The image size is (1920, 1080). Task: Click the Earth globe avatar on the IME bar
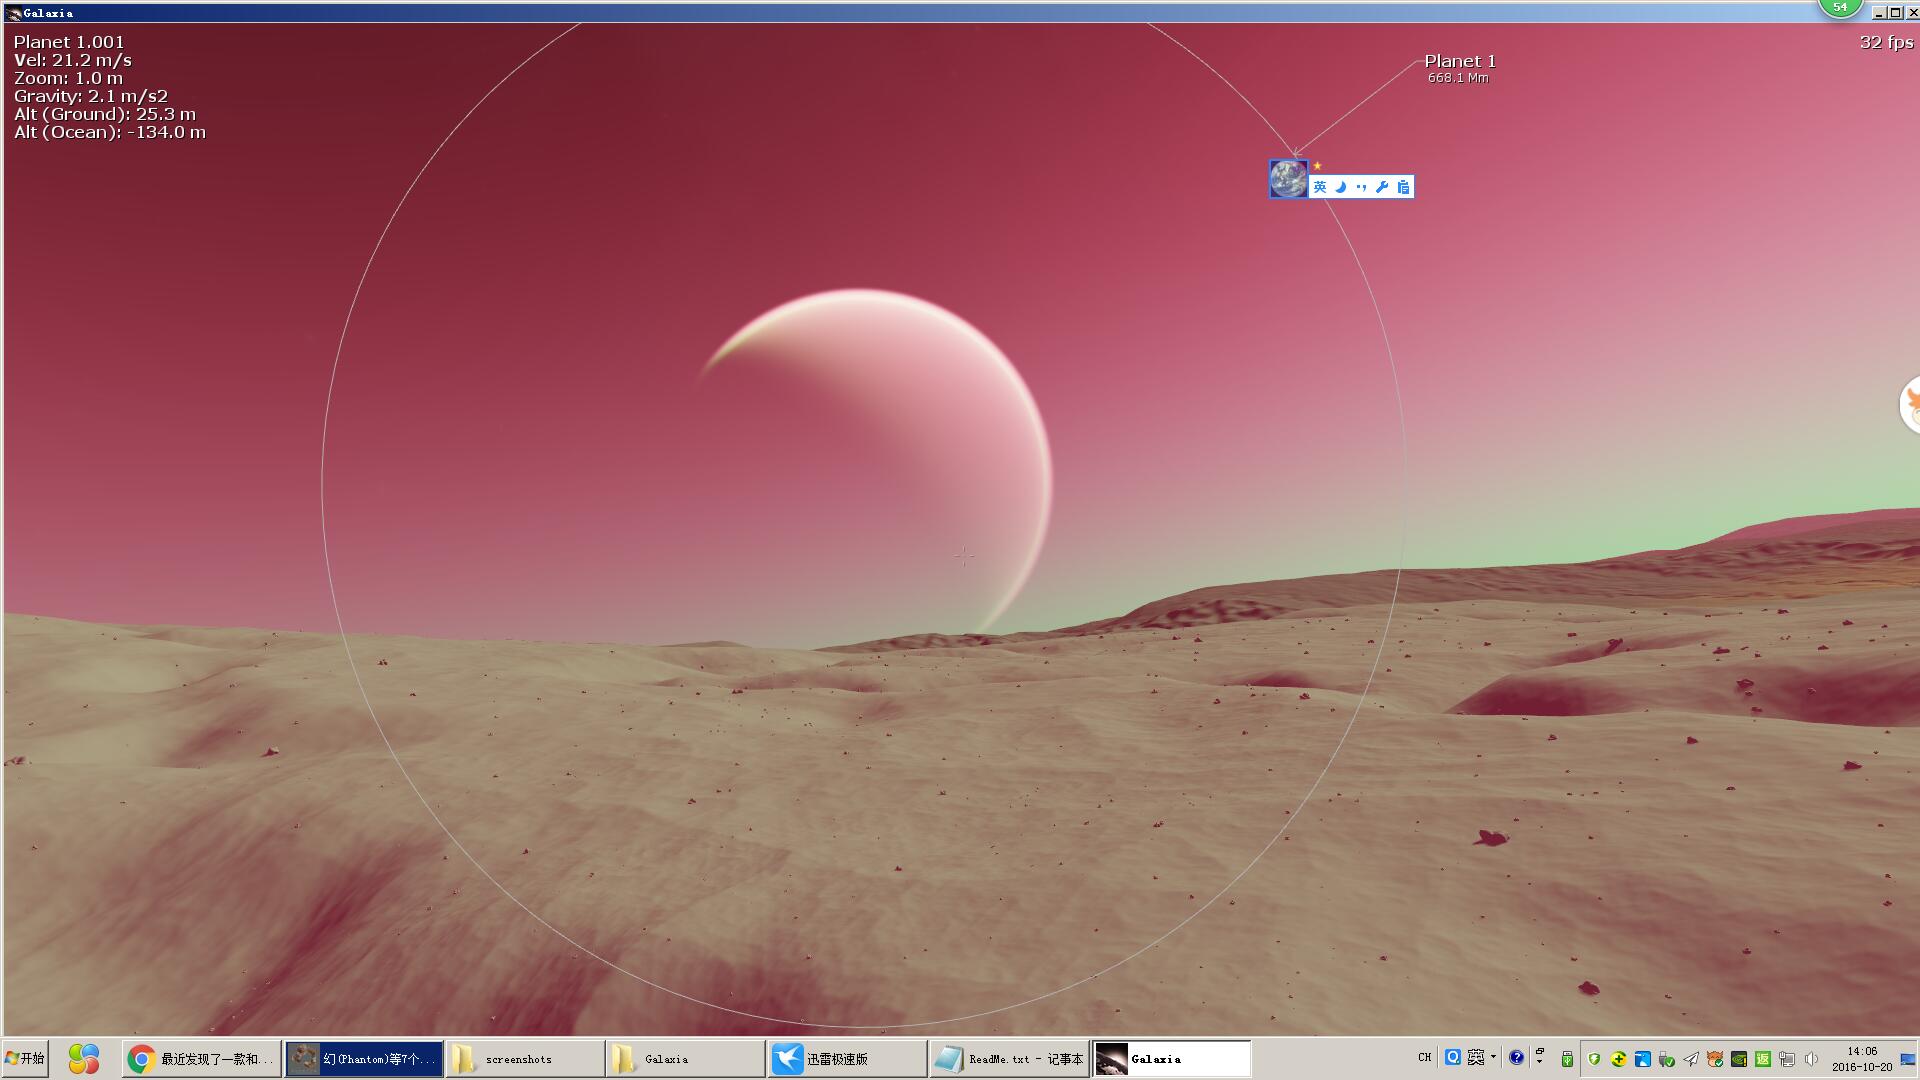click(x=1288, y=179)
